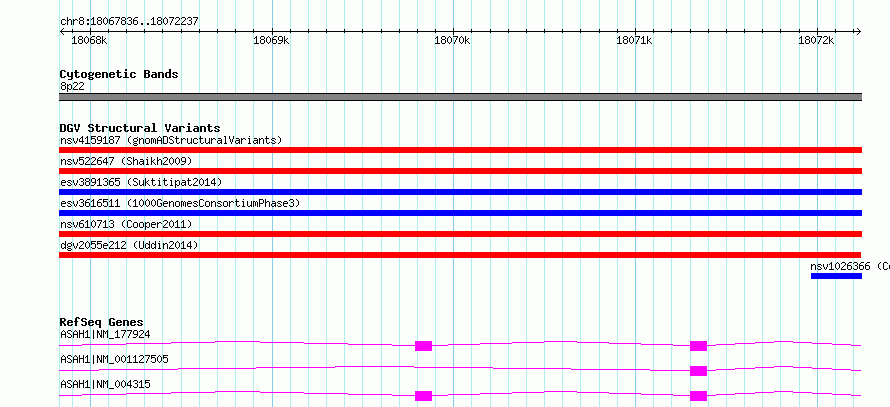Click the nsv610713 (Cooper2011) label
Image resolution: width=890 pixels, height=407 pixels.
click(x=126, y=224)
